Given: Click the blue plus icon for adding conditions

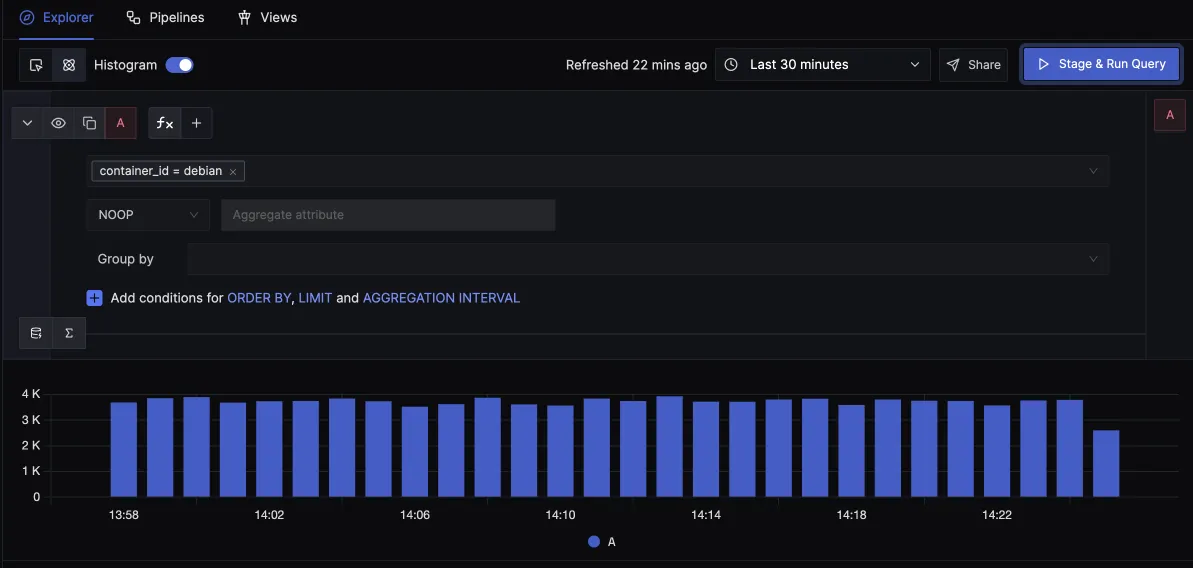Looking at the screenshot, I should [x=95, y=298].
